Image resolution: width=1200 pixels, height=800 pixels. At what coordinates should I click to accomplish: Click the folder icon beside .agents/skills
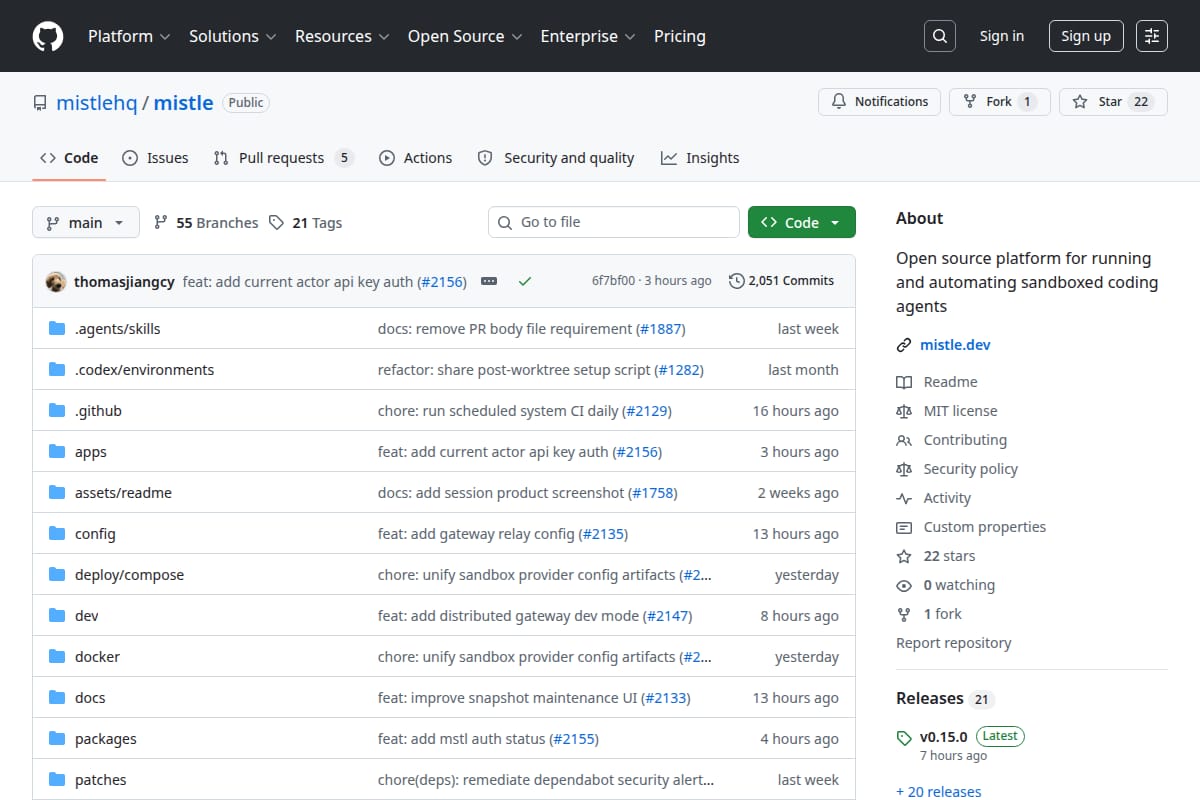pos(57,329)
